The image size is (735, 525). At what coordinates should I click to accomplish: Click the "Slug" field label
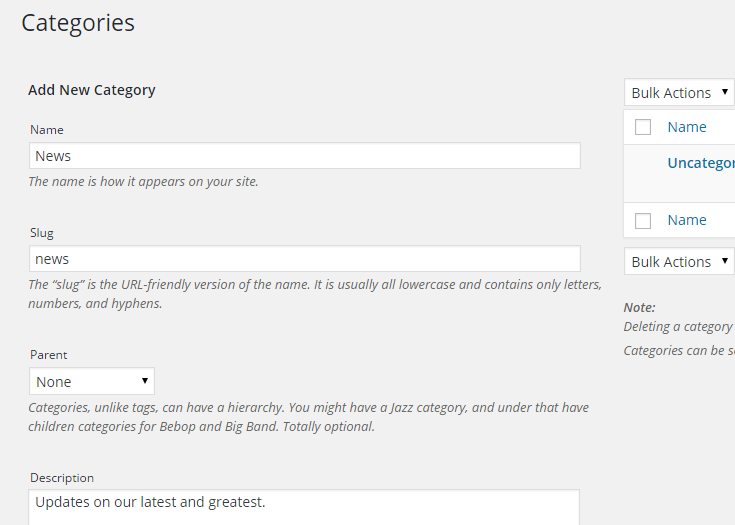click(x=42, y=233)
